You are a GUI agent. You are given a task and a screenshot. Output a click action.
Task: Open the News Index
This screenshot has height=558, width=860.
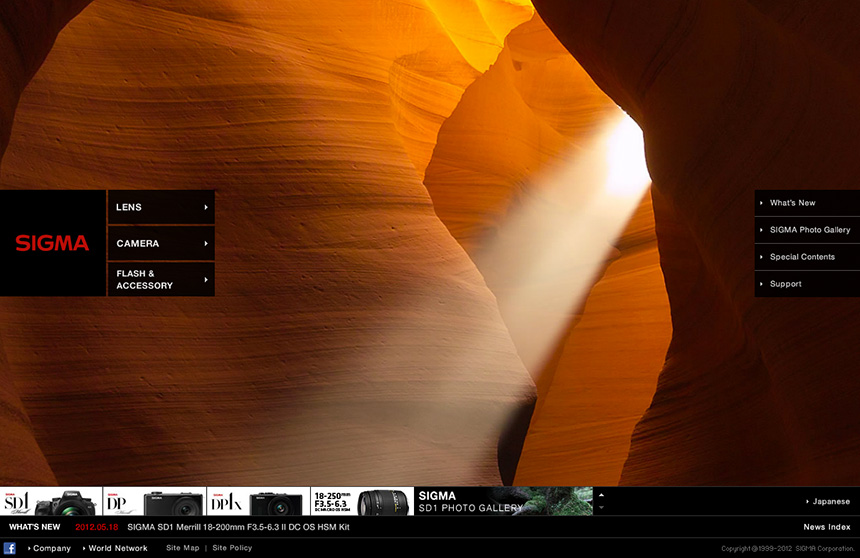[826, 527]
